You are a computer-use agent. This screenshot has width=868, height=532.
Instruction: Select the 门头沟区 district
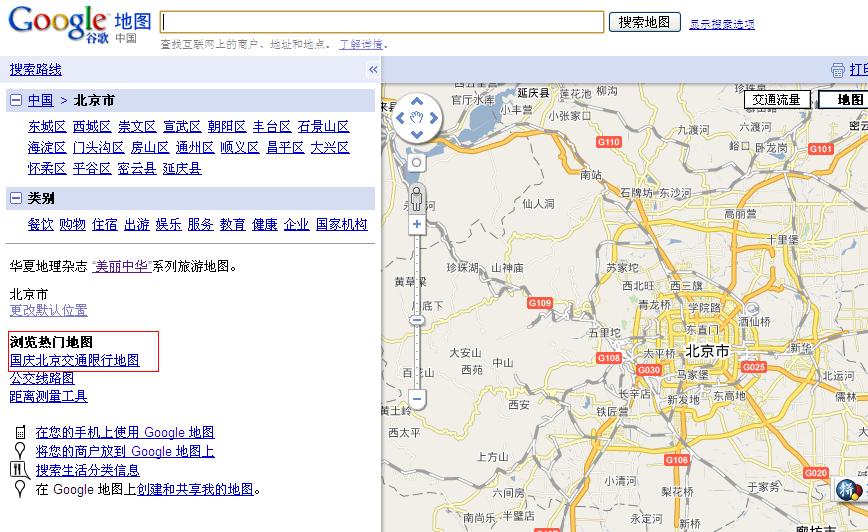[x=99, y=148]
